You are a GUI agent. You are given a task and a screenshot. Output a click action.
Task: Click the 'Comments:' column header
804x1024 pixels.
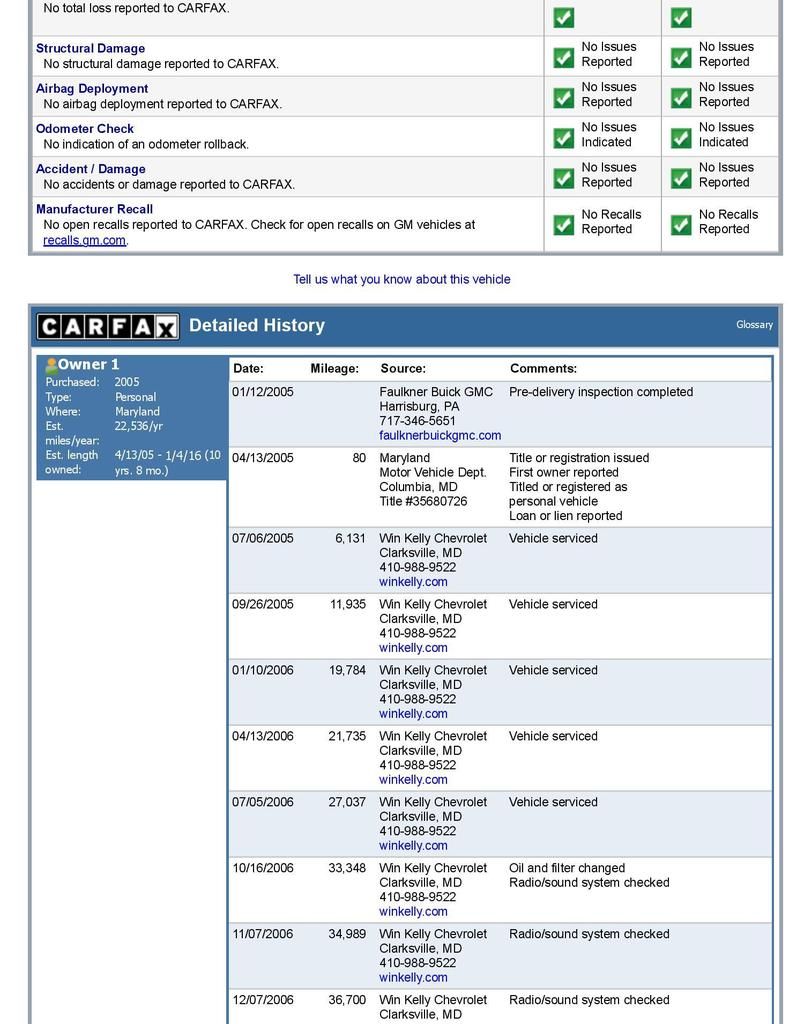pyautogui.click(x=543, y=369)
